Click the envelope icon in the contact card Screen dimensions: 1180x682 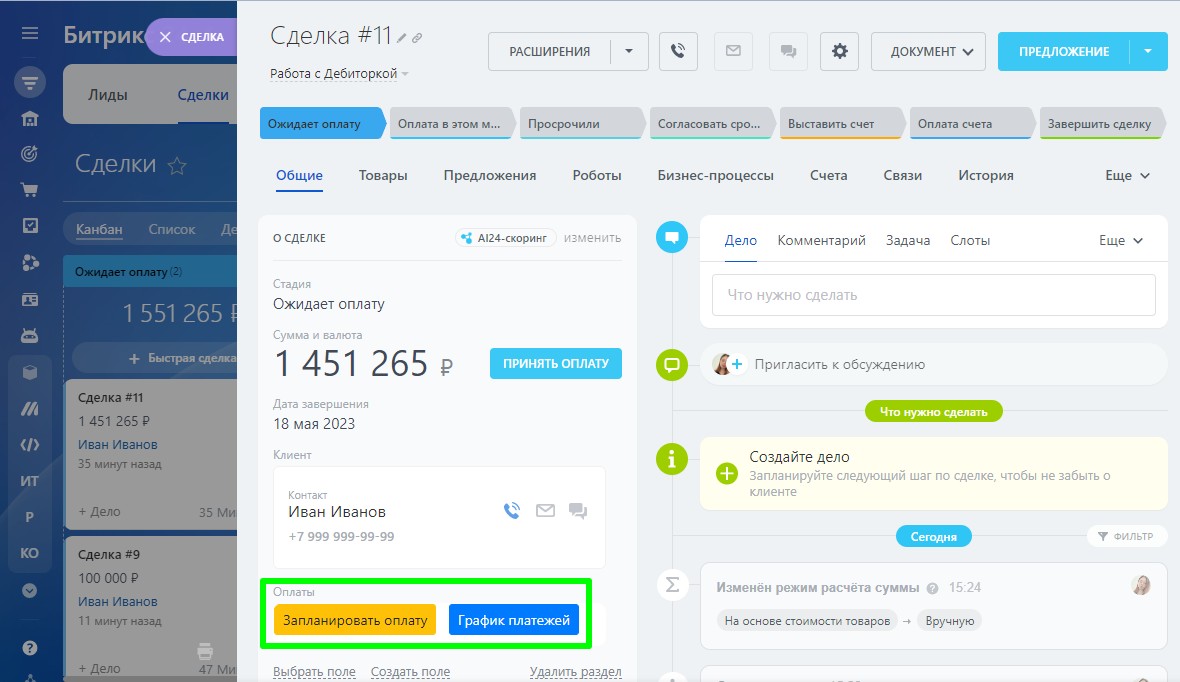tap(545, 511)
